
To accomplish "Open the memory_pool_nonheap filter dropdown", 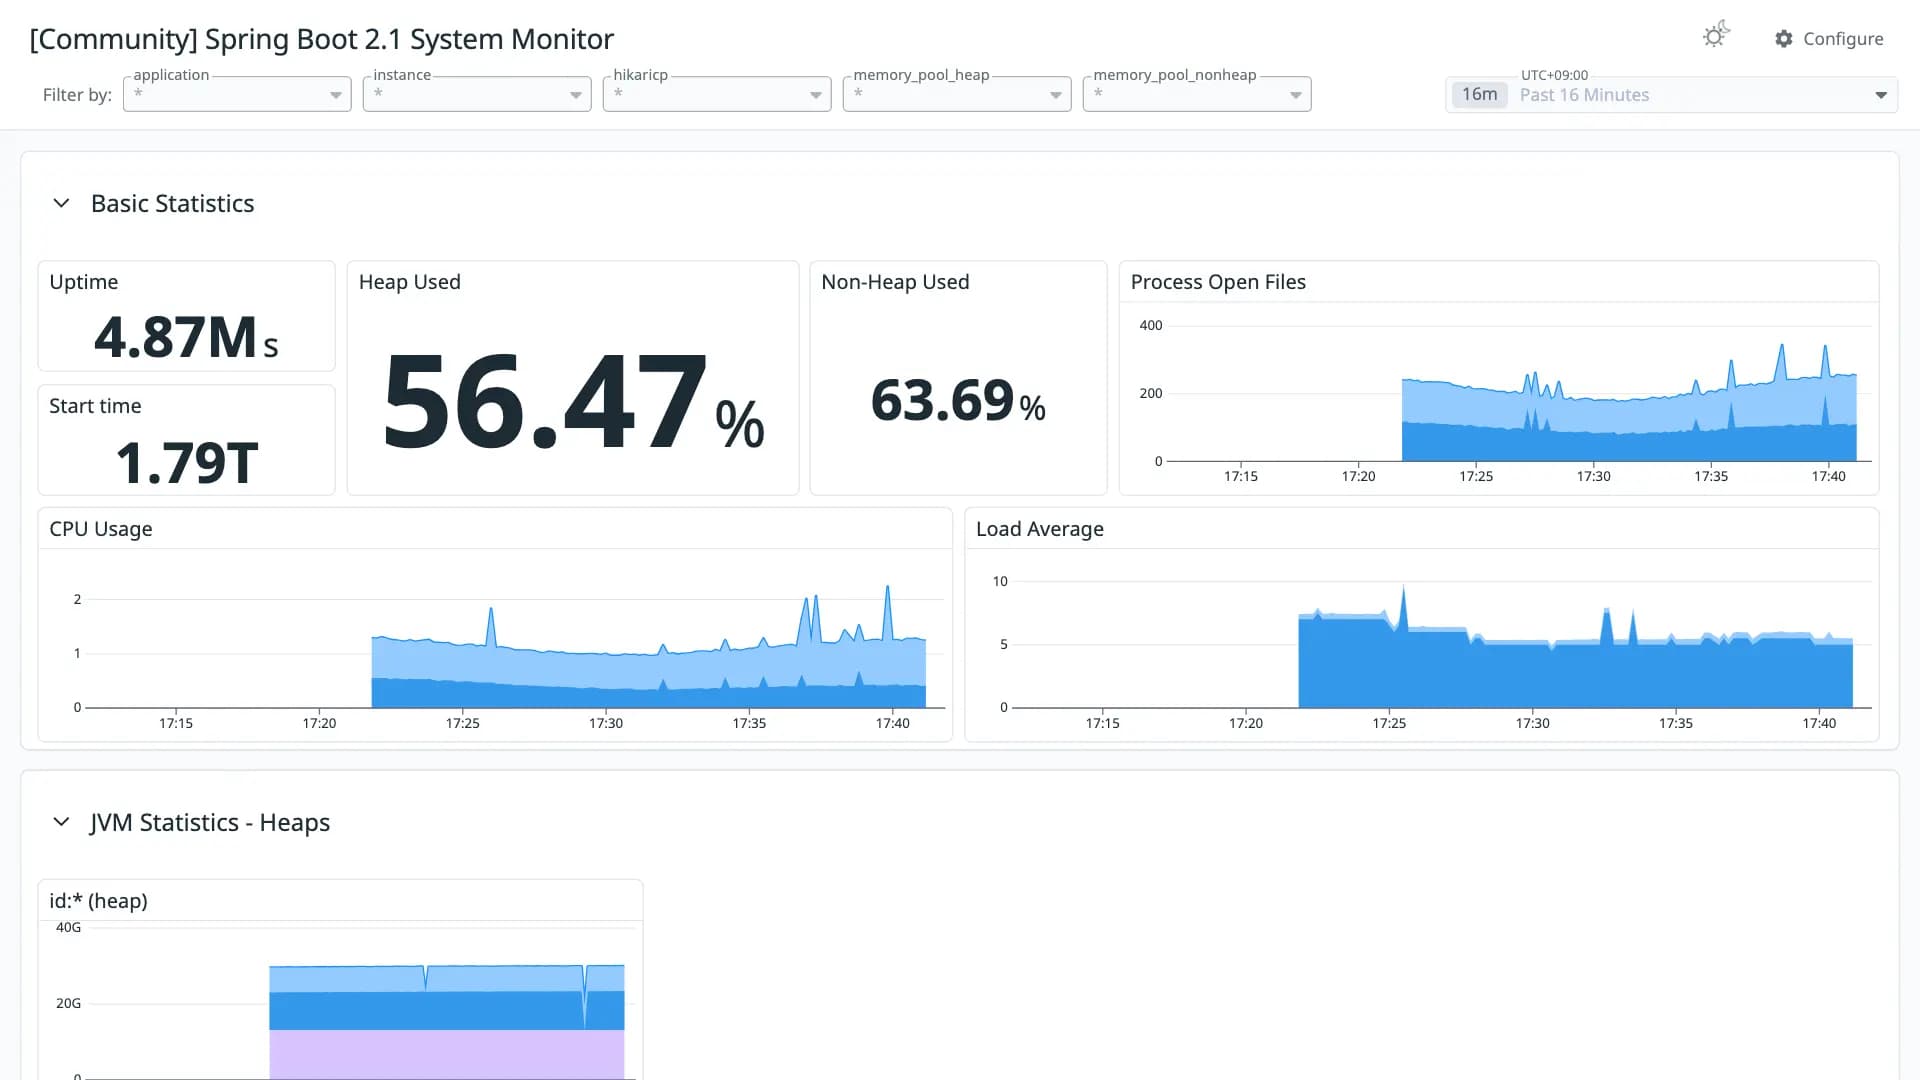I will [x=1197, y=94].
